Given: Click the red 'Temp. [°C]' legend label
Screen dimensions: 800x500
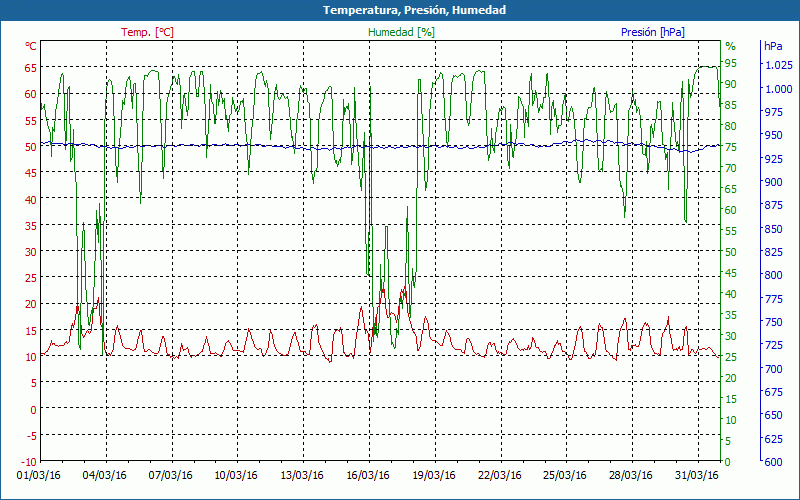Looking at the screenshot, I should click(147, 32).
